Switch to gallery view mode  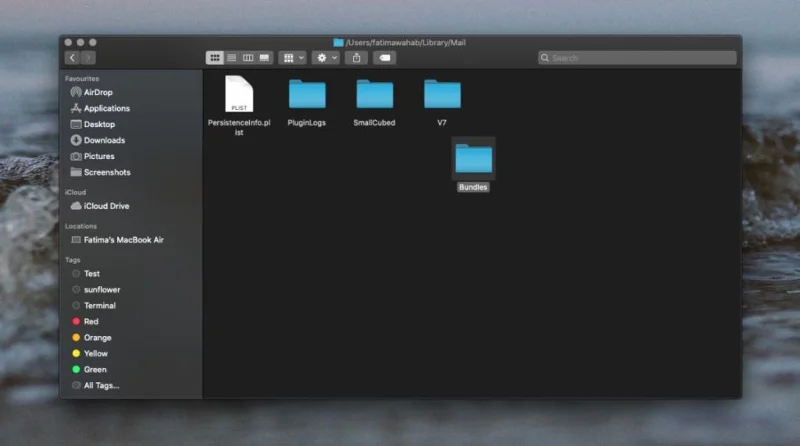[264, 58]
